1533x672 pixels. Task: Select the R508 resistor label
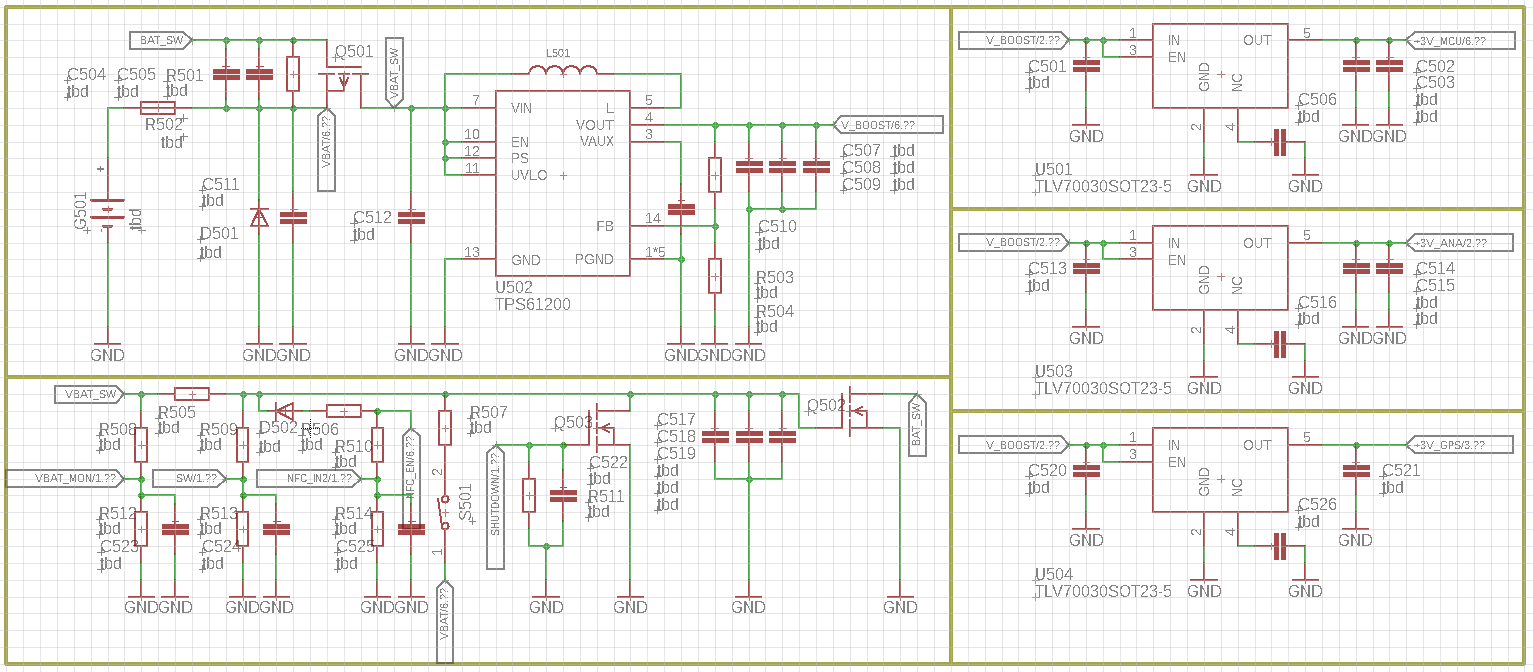tap(117, 429)
